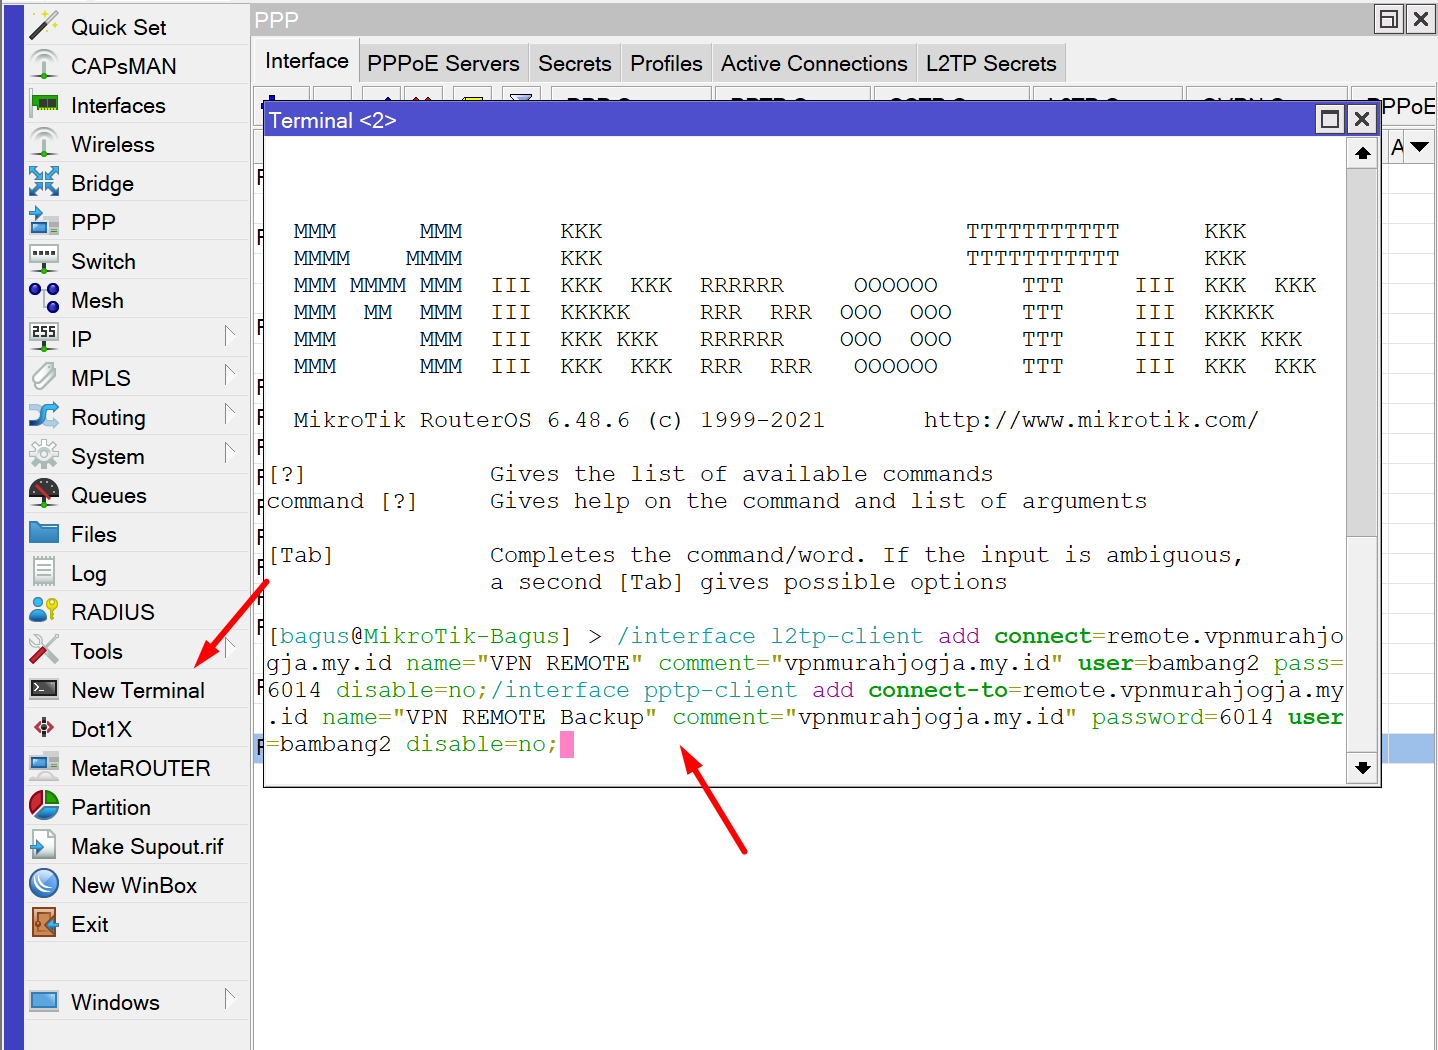1438x1050 pixels.
Task: Expand the MPLS submenu arrow
Action: point(230,374)
